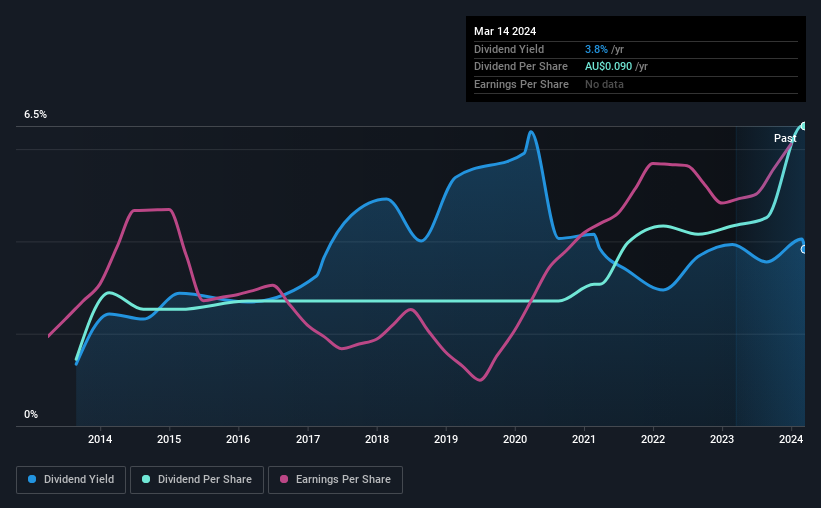Click the 0% y-axis label
The height and width of the screenshot is (508, 821).
[x=31, y=414]
